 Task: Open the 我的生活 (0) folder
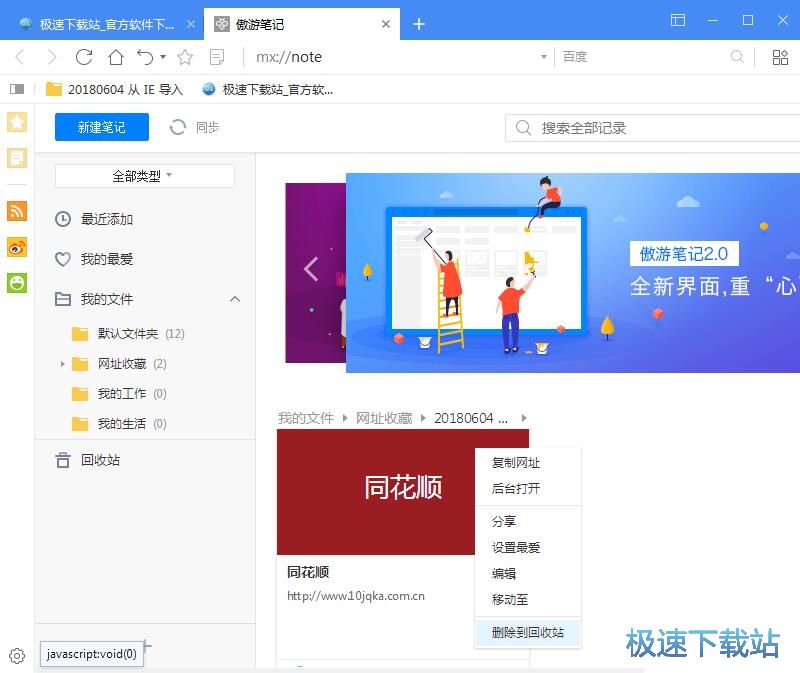pos(119,423)
